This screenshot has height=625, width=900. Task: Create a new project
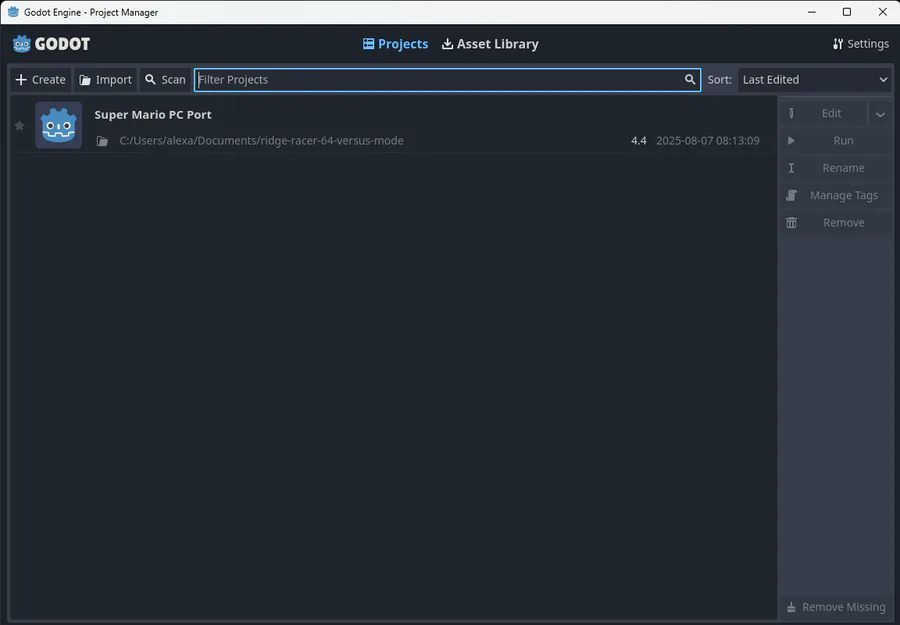[40, 80]
